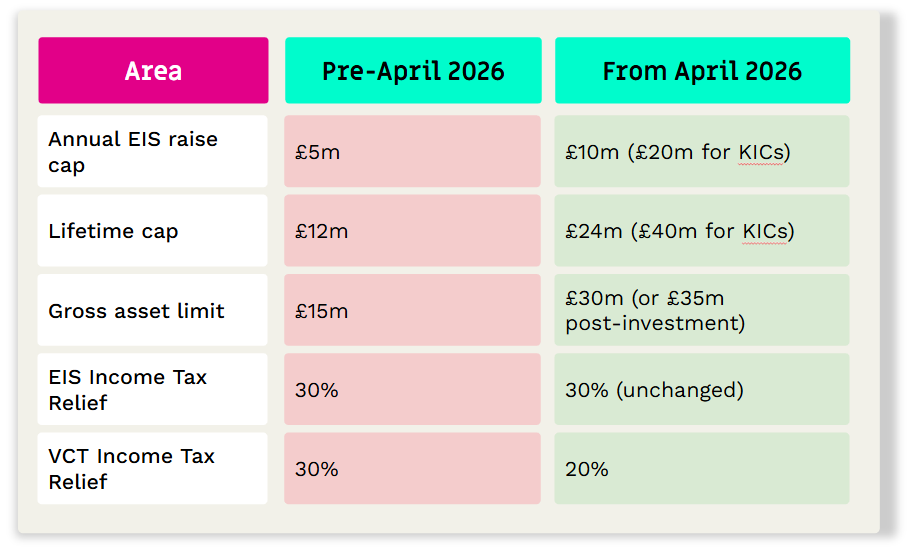
Task: Select the From April 2026 column header
Action: coord(702,71)
